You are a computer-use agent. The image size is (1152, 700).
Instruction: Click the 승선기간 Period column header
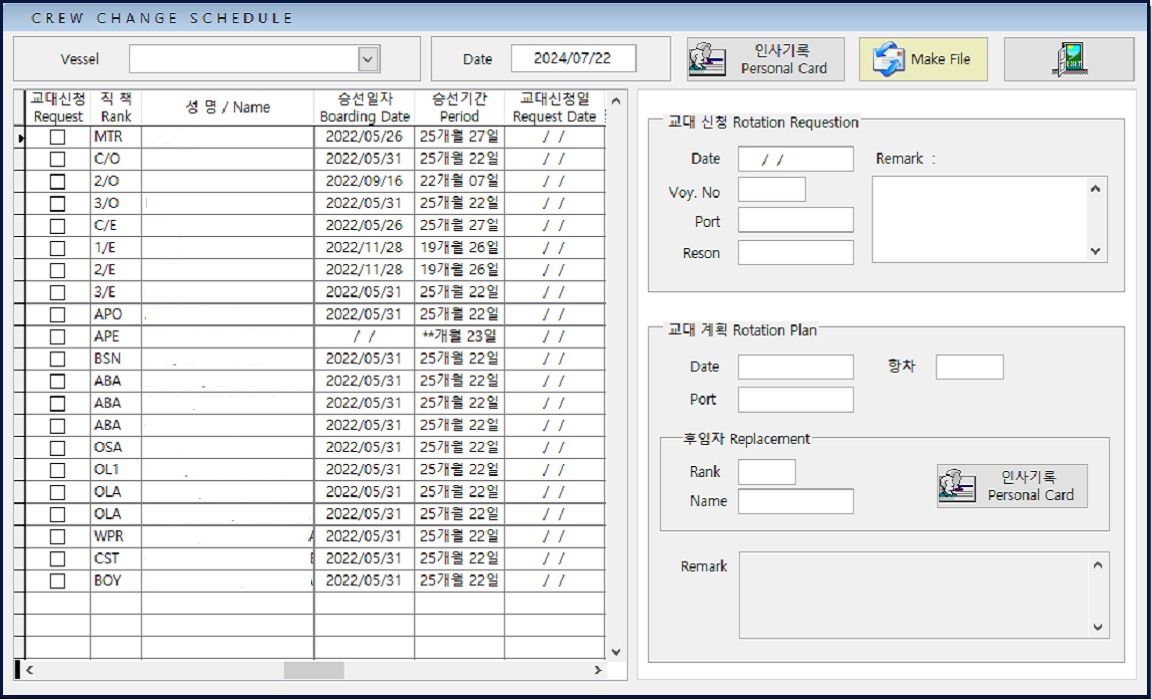(459, 107)
